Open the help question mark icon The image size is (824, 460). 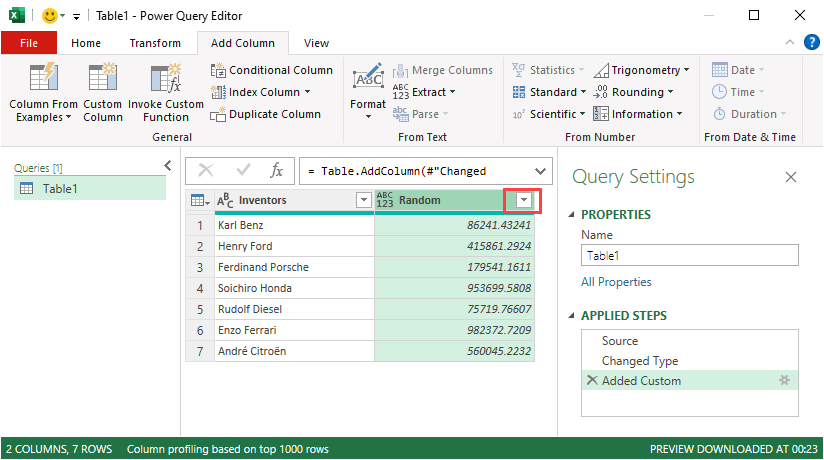click(811, 42)
